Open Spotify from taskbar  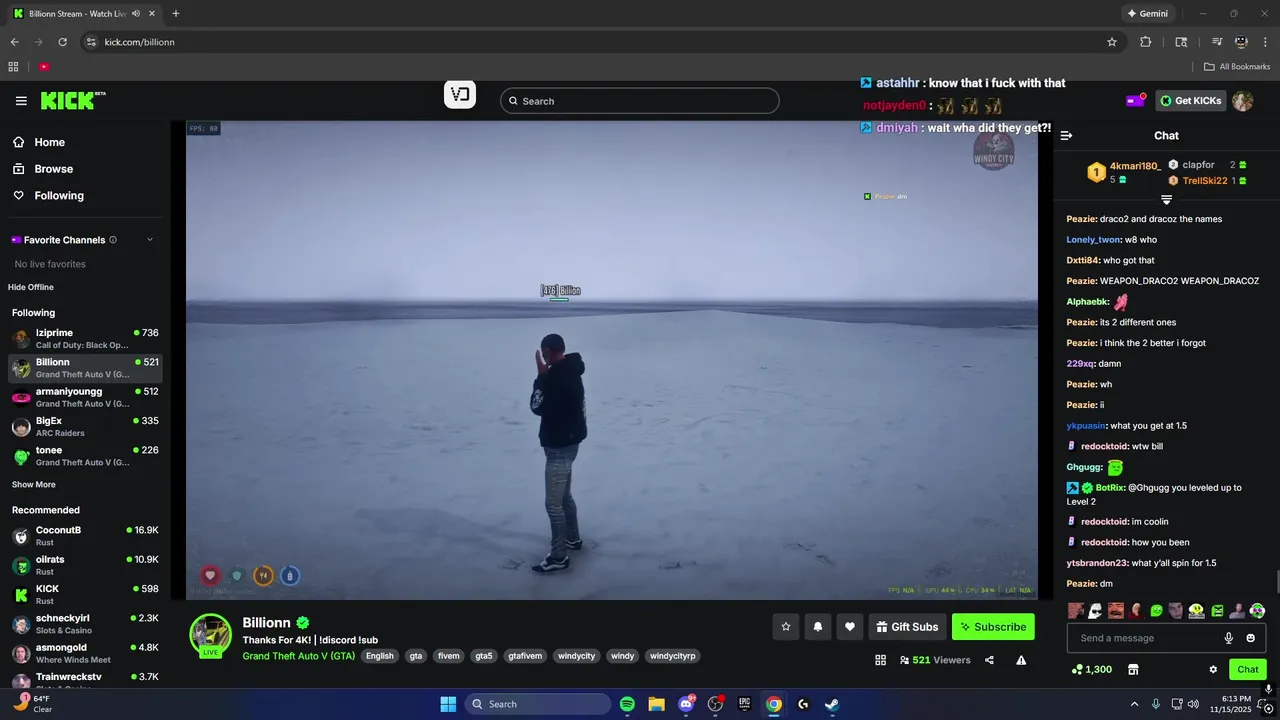pyautogui.click(x=627, y=704)
